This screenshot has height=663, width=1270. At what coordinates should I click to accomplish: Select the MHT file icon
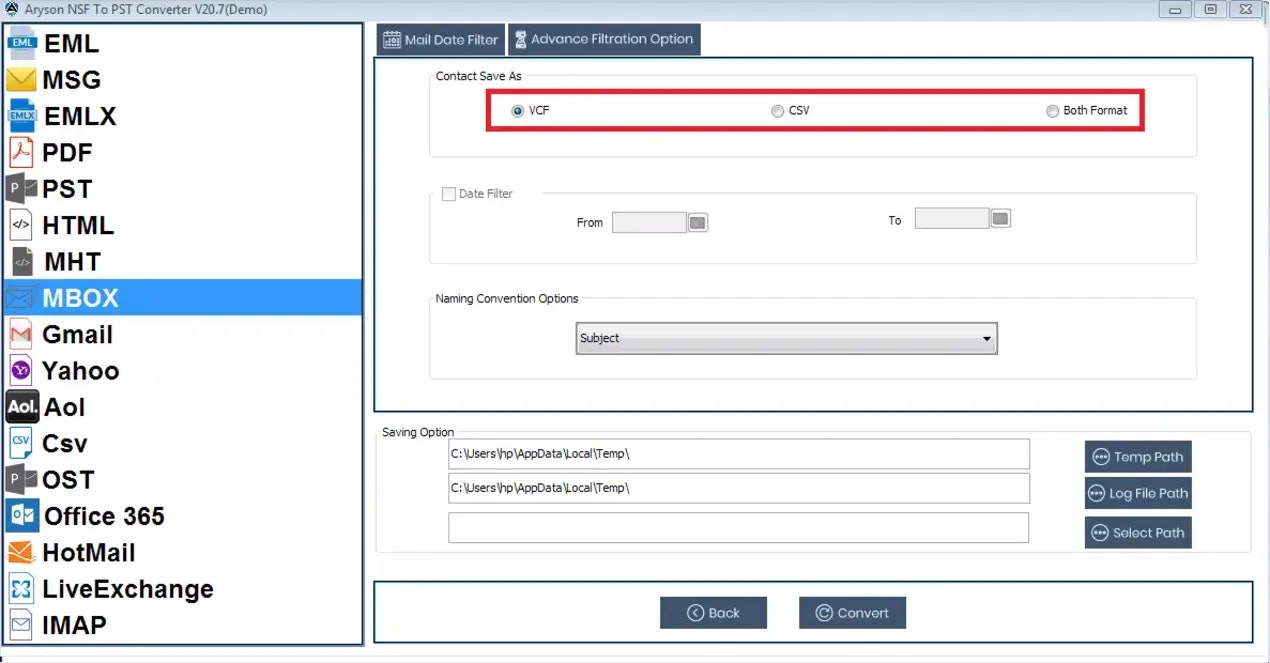pyautogui.click(x=22, y=262)
